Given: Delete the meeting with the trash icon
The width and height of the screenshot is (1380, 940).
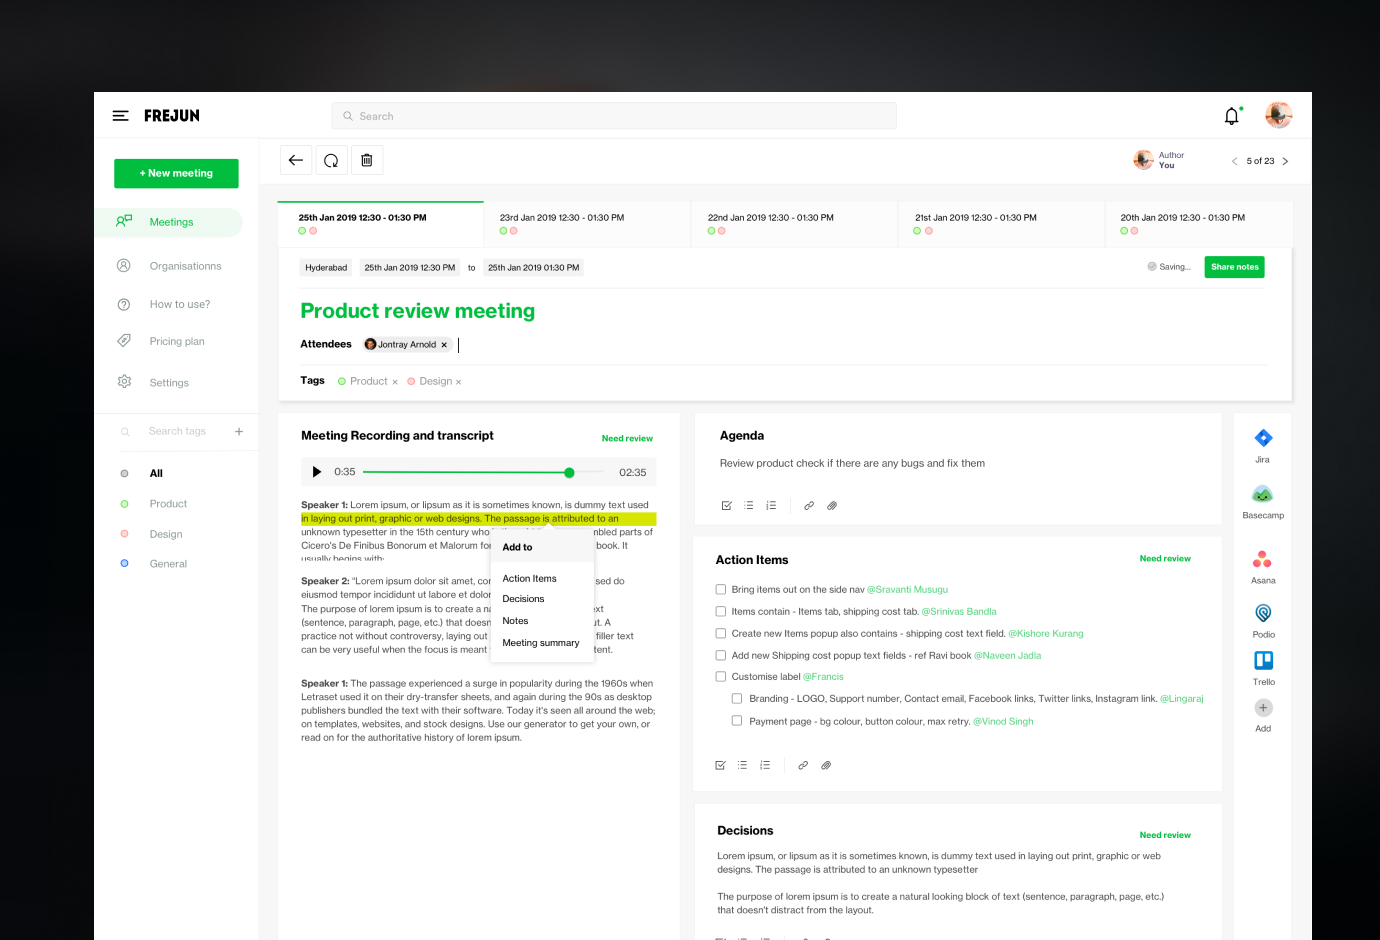Looking at the screenshot, I should (367, 160).
